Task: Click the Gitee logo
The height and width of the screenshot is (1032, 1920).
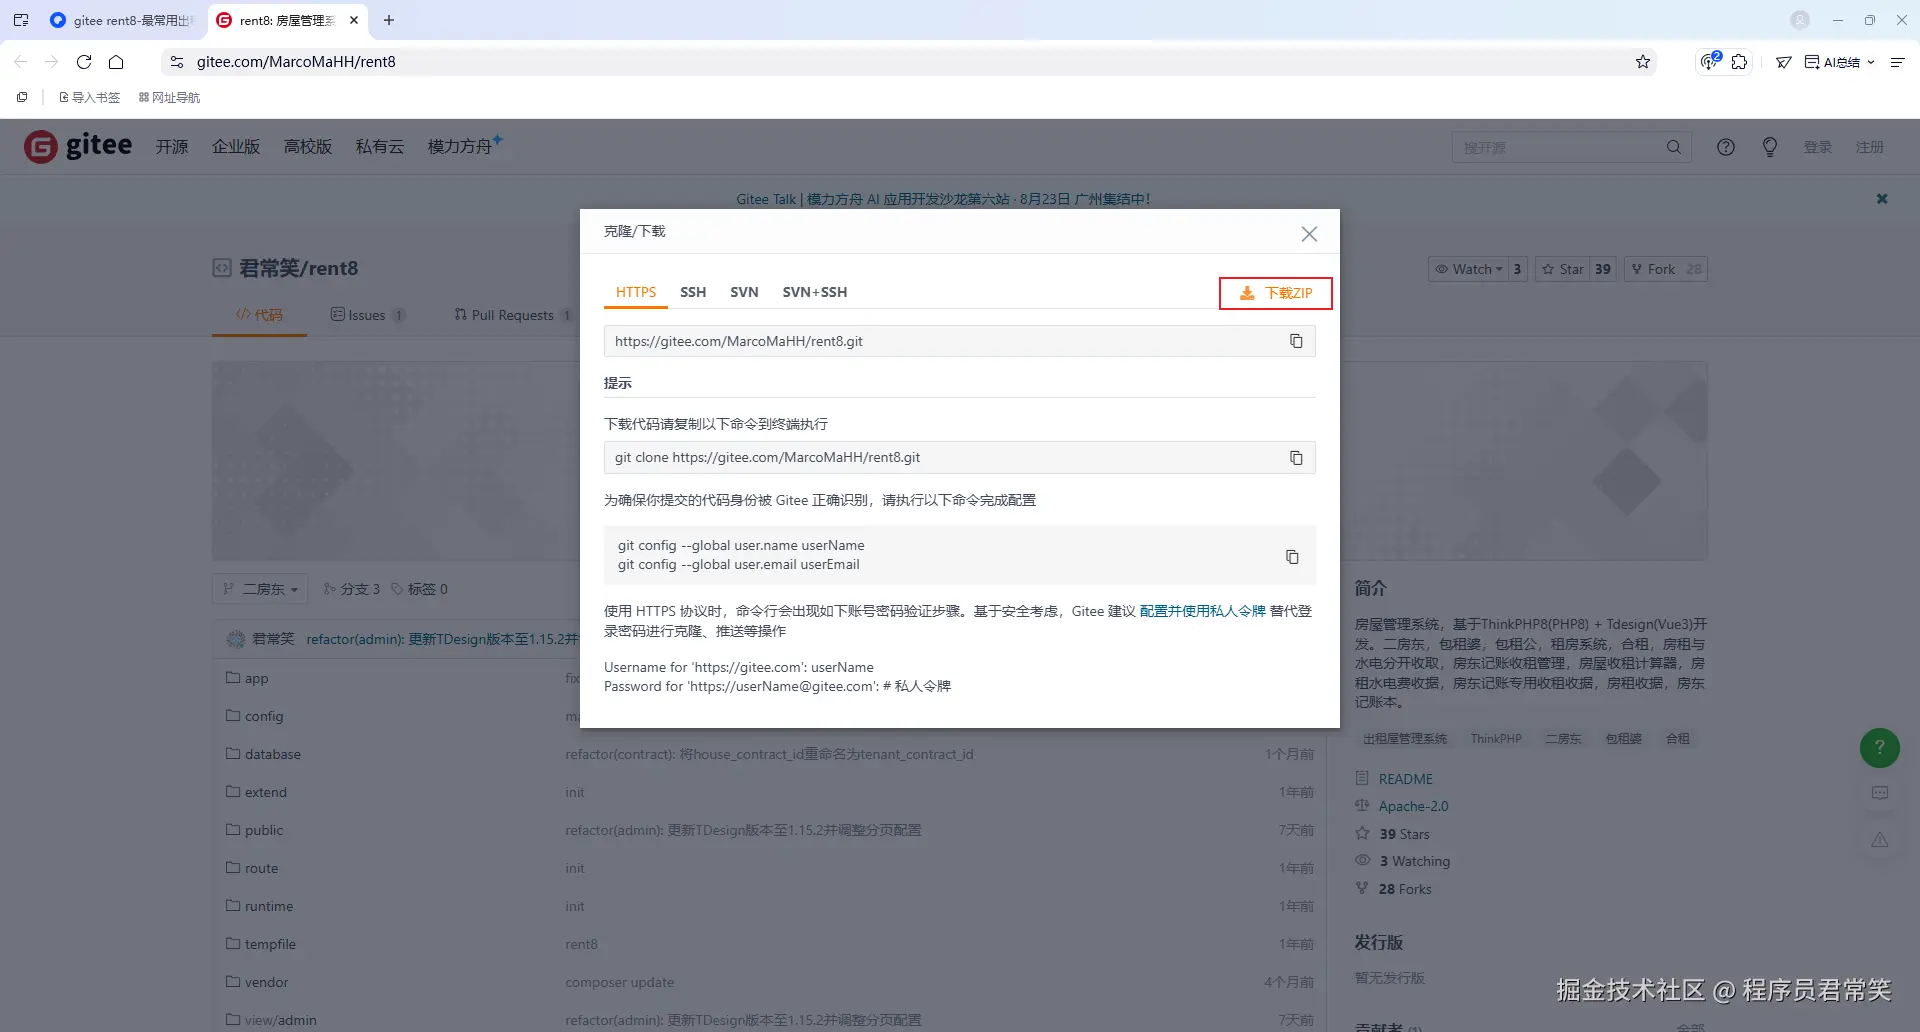Action: tap(78, 146)
